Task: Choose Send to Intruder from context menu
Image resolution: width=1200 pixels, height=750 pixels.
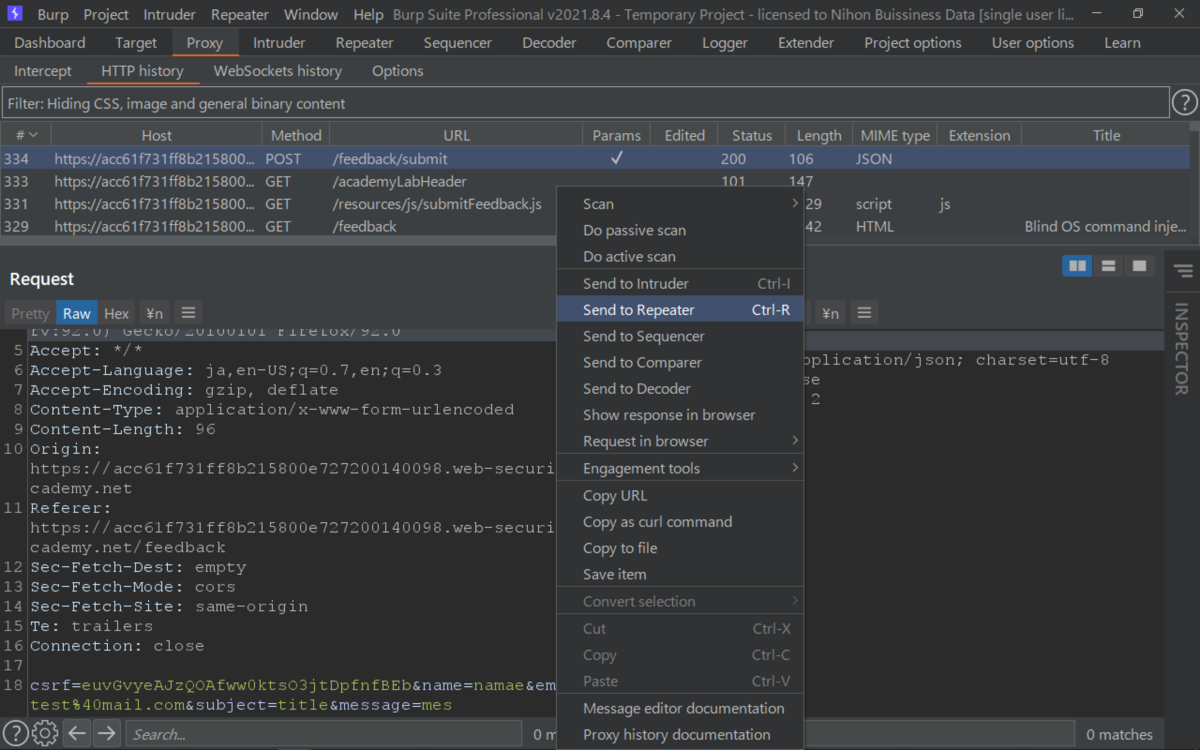Action: coord(680,284)
